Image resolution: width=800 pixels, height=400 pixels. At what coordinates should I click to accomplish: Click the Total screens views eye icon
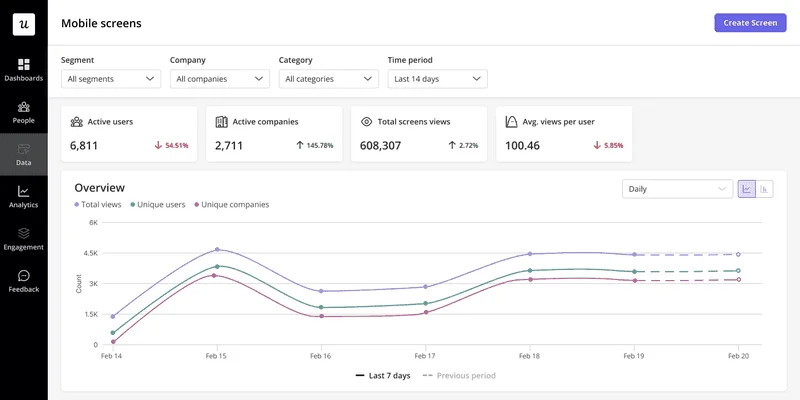pos(366,122)
